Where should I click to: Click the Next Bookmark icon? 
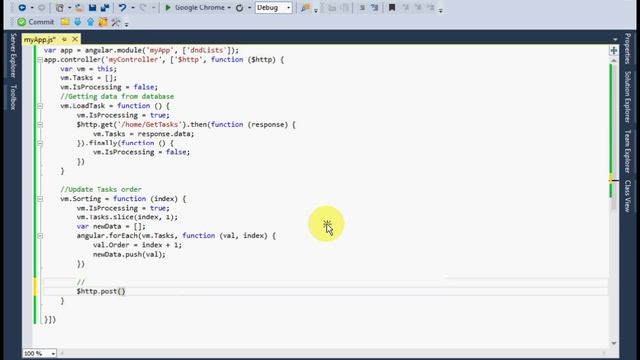418,7
